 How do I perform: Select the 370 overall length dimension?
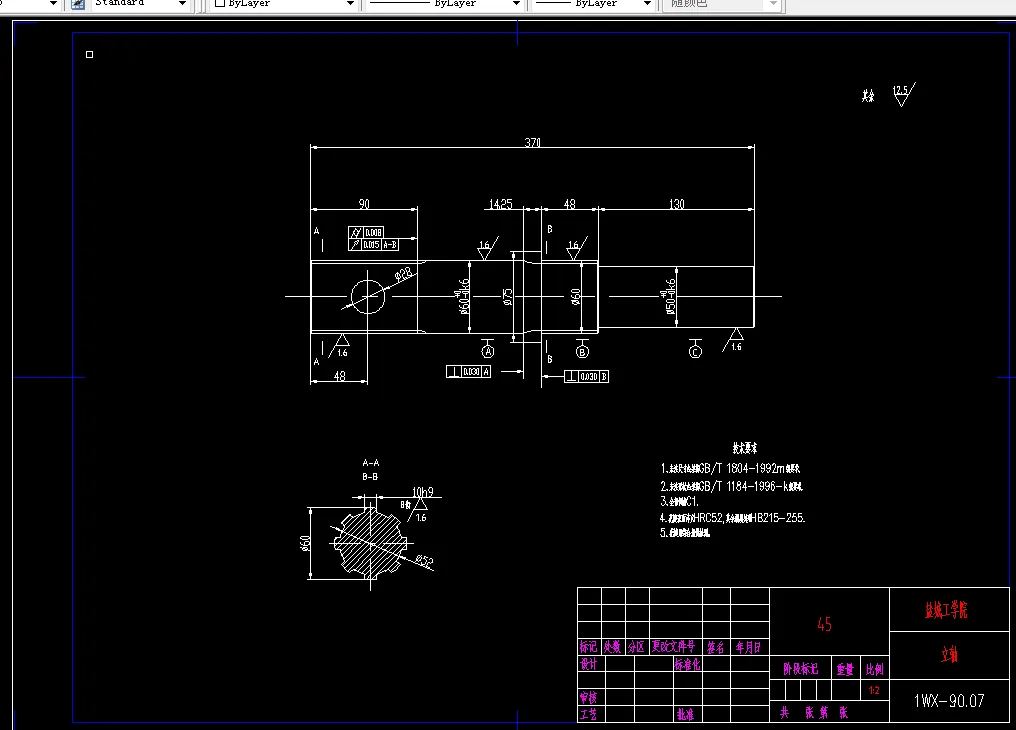[533, 143]
